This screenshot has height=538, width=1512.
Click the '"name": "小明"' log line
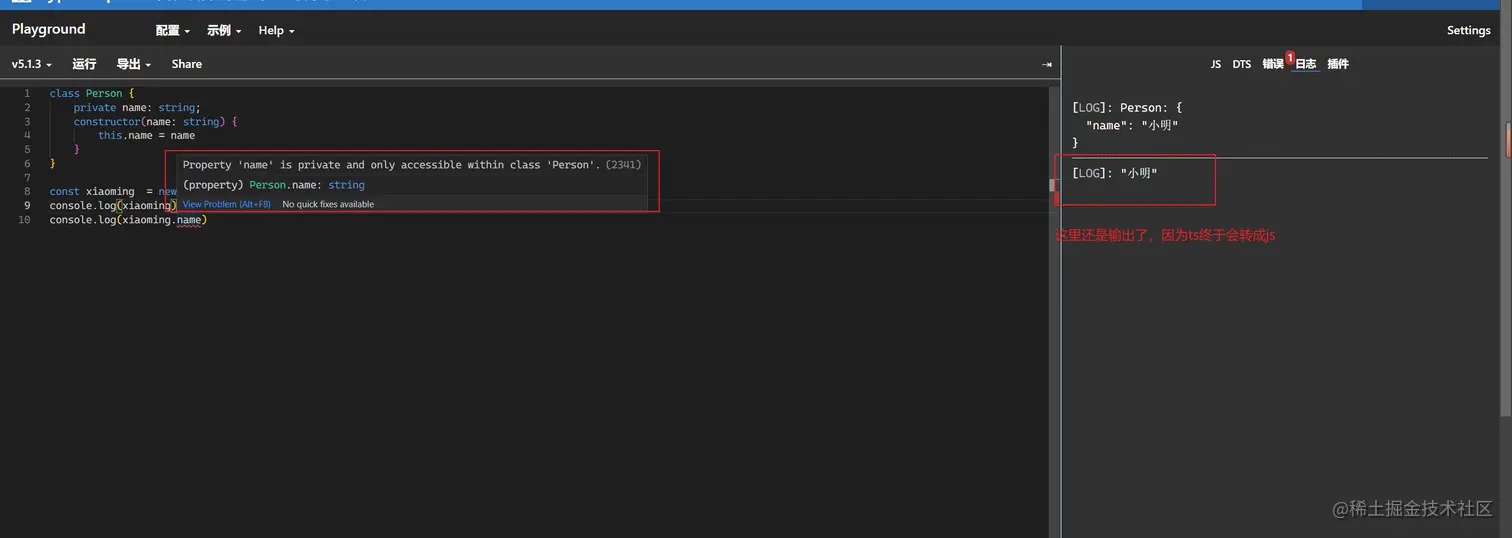1132,125
